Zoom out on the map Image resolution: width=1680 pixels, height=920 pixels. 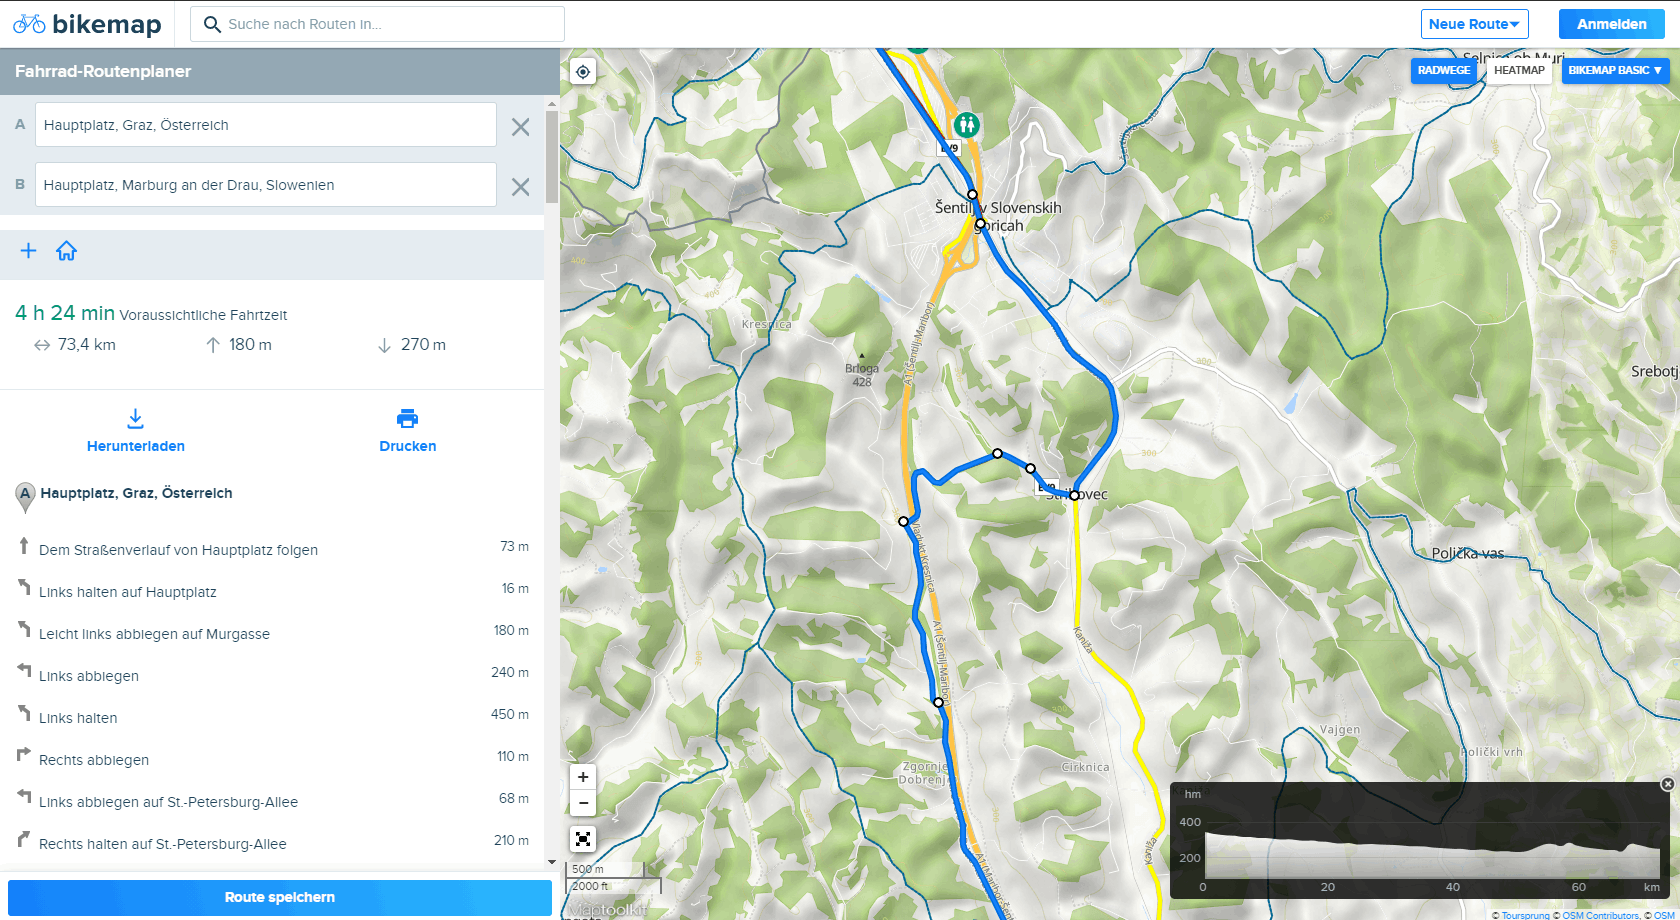[583, 803]
